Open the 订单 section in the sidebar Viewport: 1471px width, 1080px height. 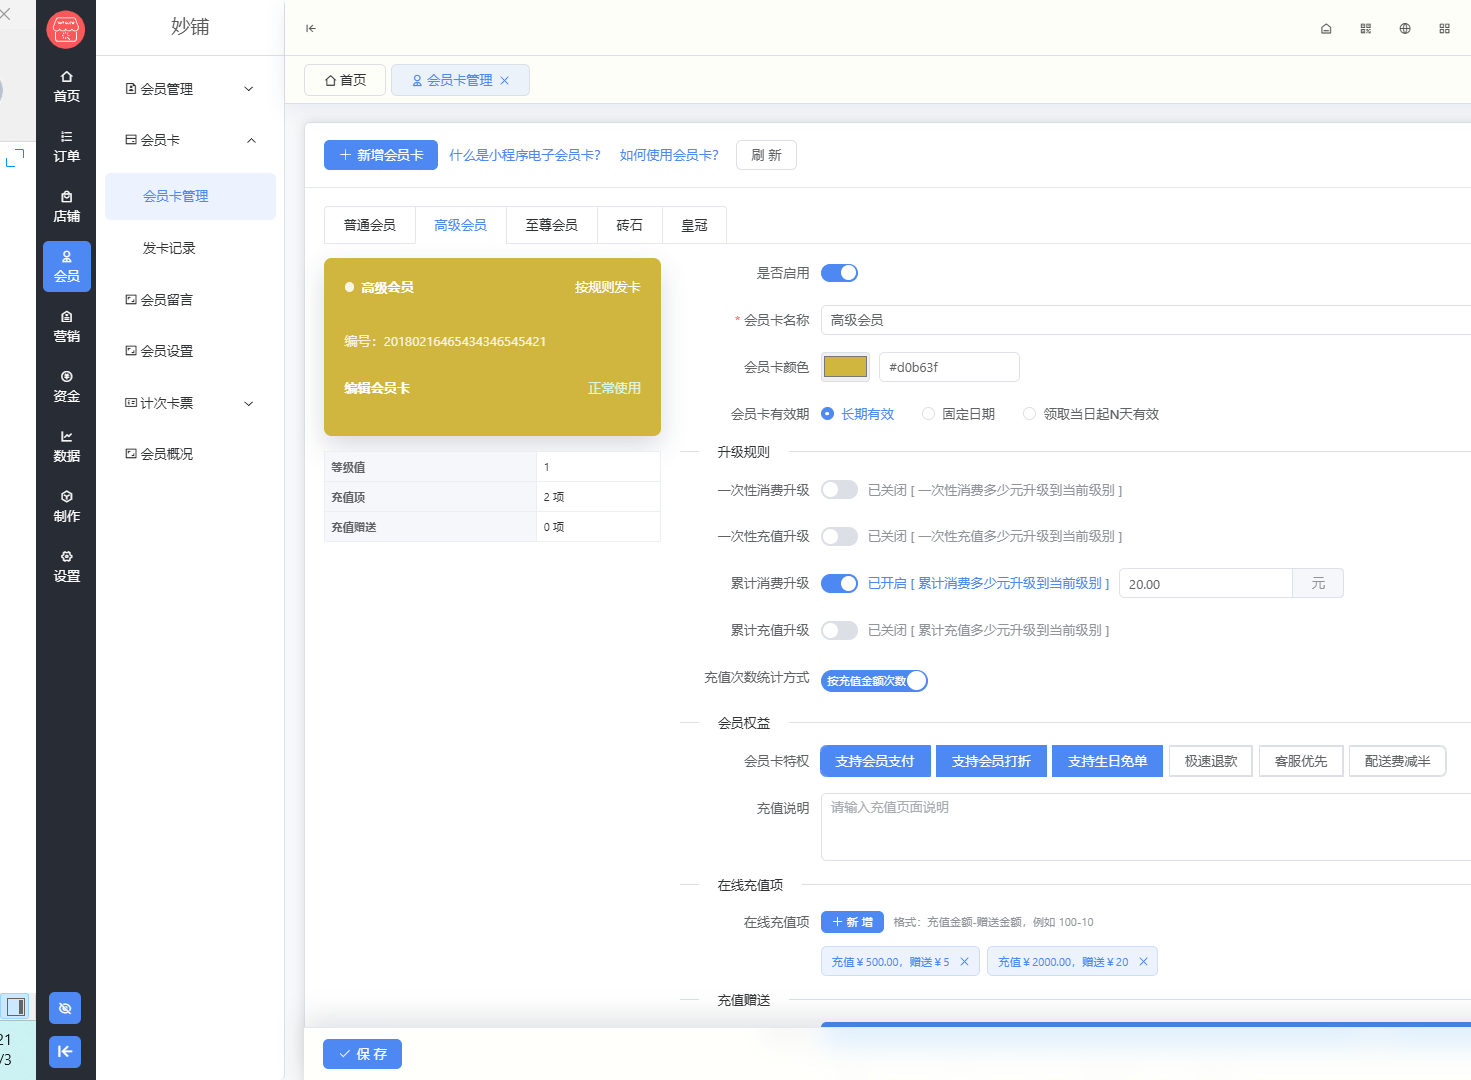[67, 147]
